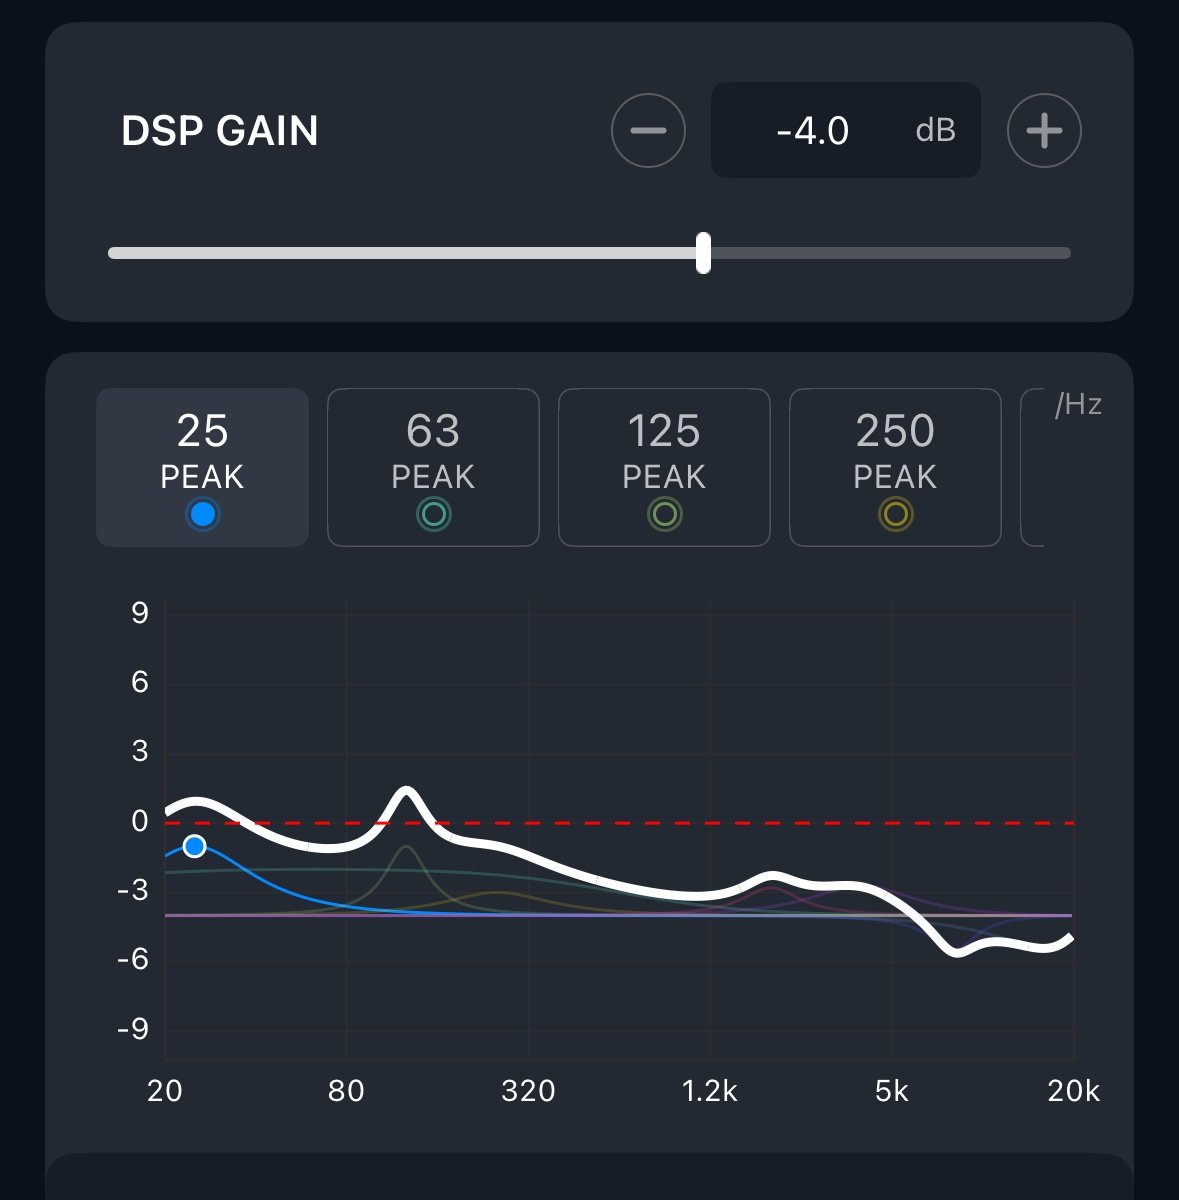
Task: Click the 320 frequency axis label
Action: [x=528, y=1091]
